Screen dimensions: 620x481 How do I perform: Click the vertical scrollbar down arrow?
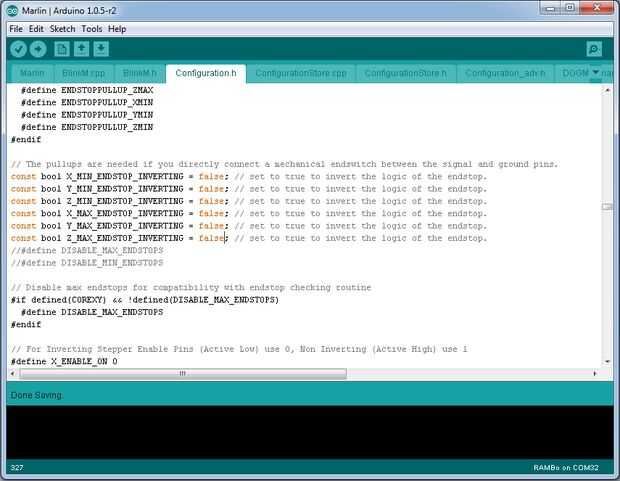(607, 362)
